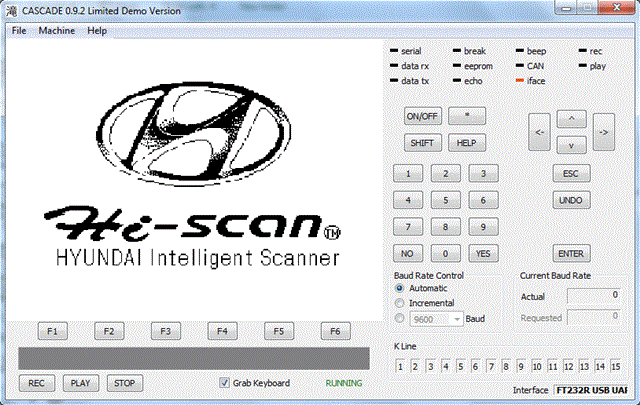Click the ESC button

(x=571, y=174)
